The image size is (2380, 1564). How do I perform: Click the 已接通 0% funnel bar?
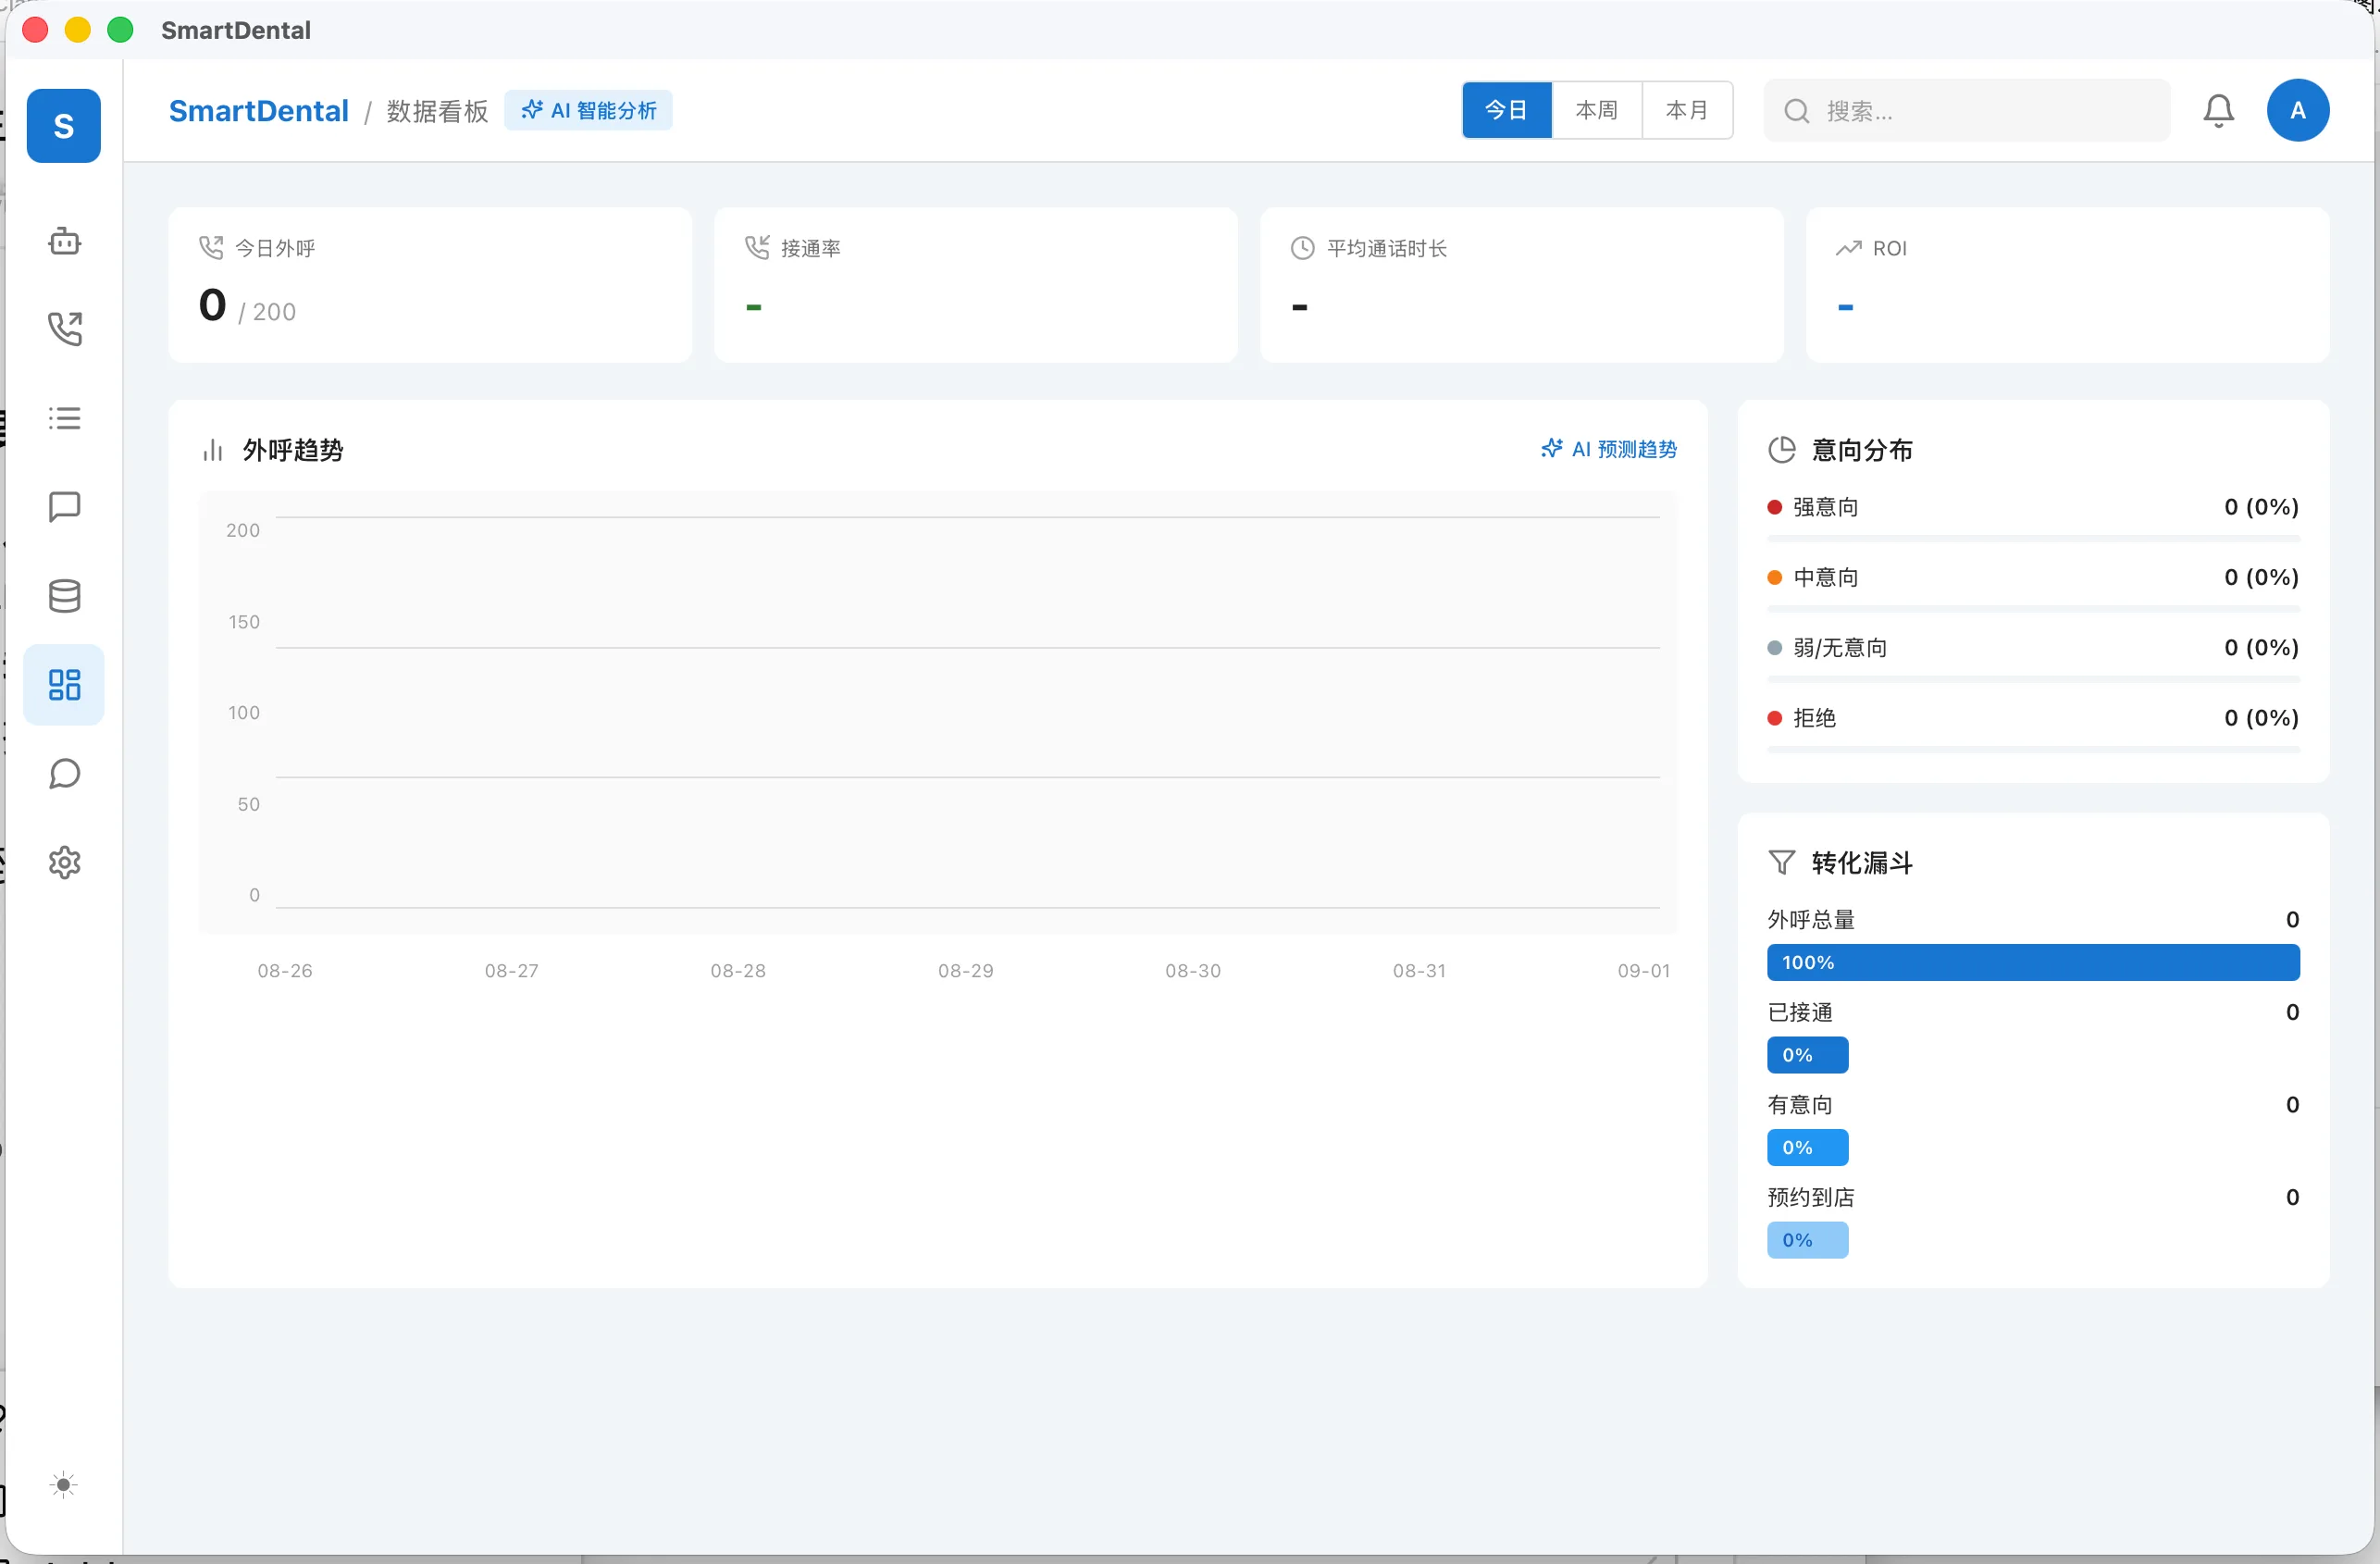pyautogui.click(x=1807, y=1055)
